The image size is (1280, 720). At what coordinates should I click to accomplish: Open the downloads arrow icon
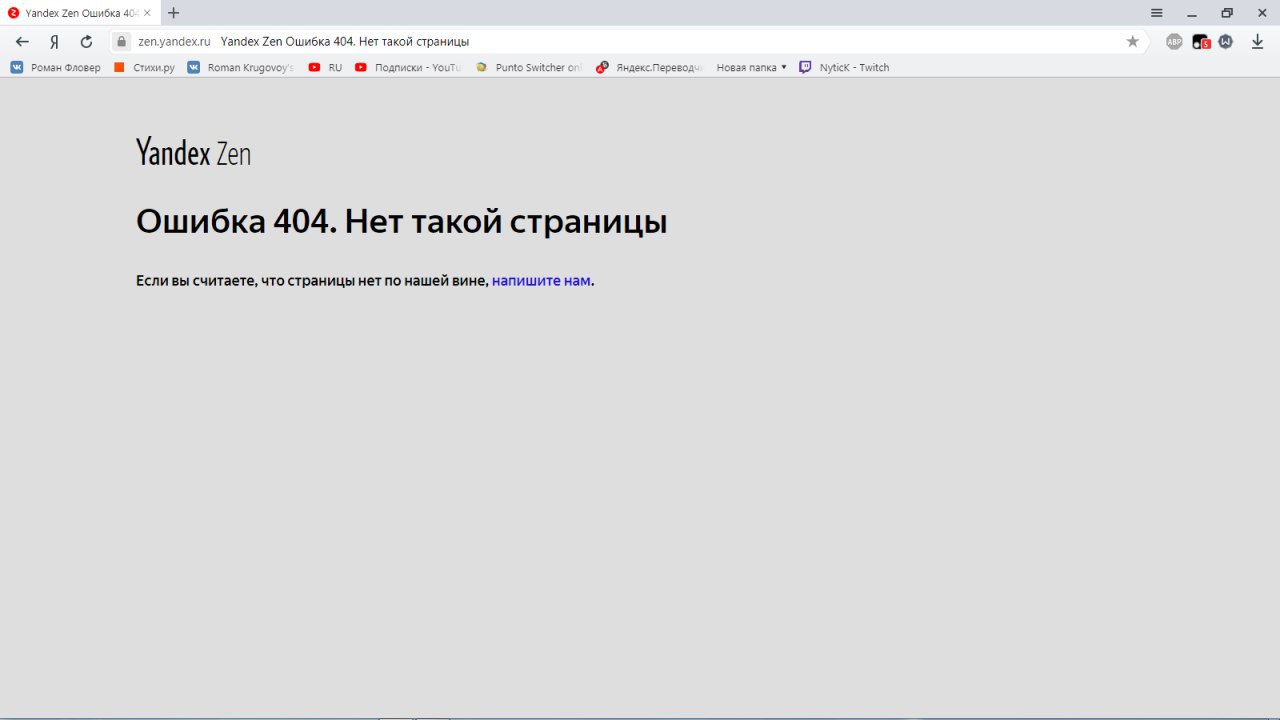pyautogui.click(x=1258, y=42)
